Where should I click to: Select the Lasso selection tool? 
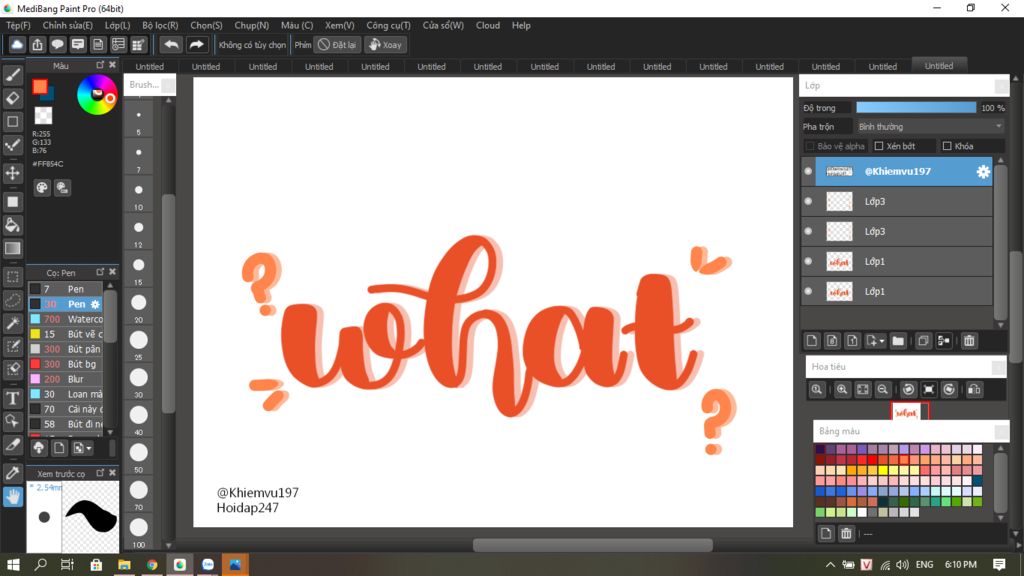(12, 300)
